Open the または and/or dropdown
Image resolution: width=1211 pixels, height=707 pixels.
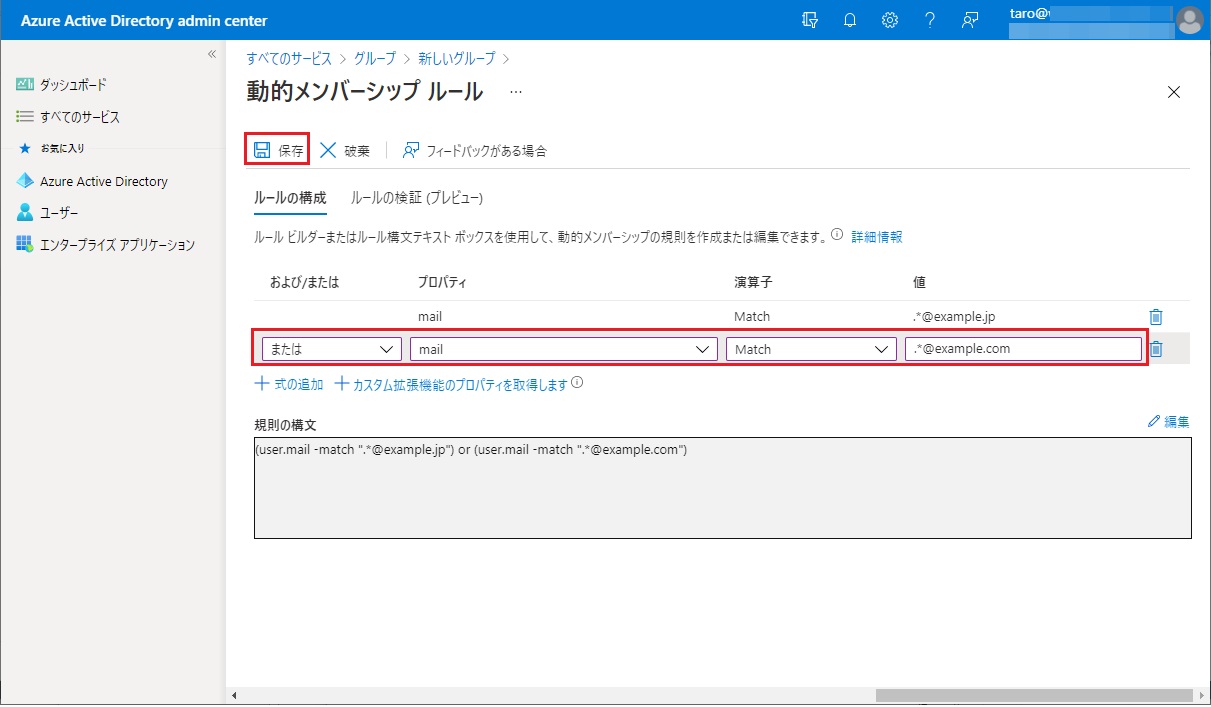coord(331,349)
